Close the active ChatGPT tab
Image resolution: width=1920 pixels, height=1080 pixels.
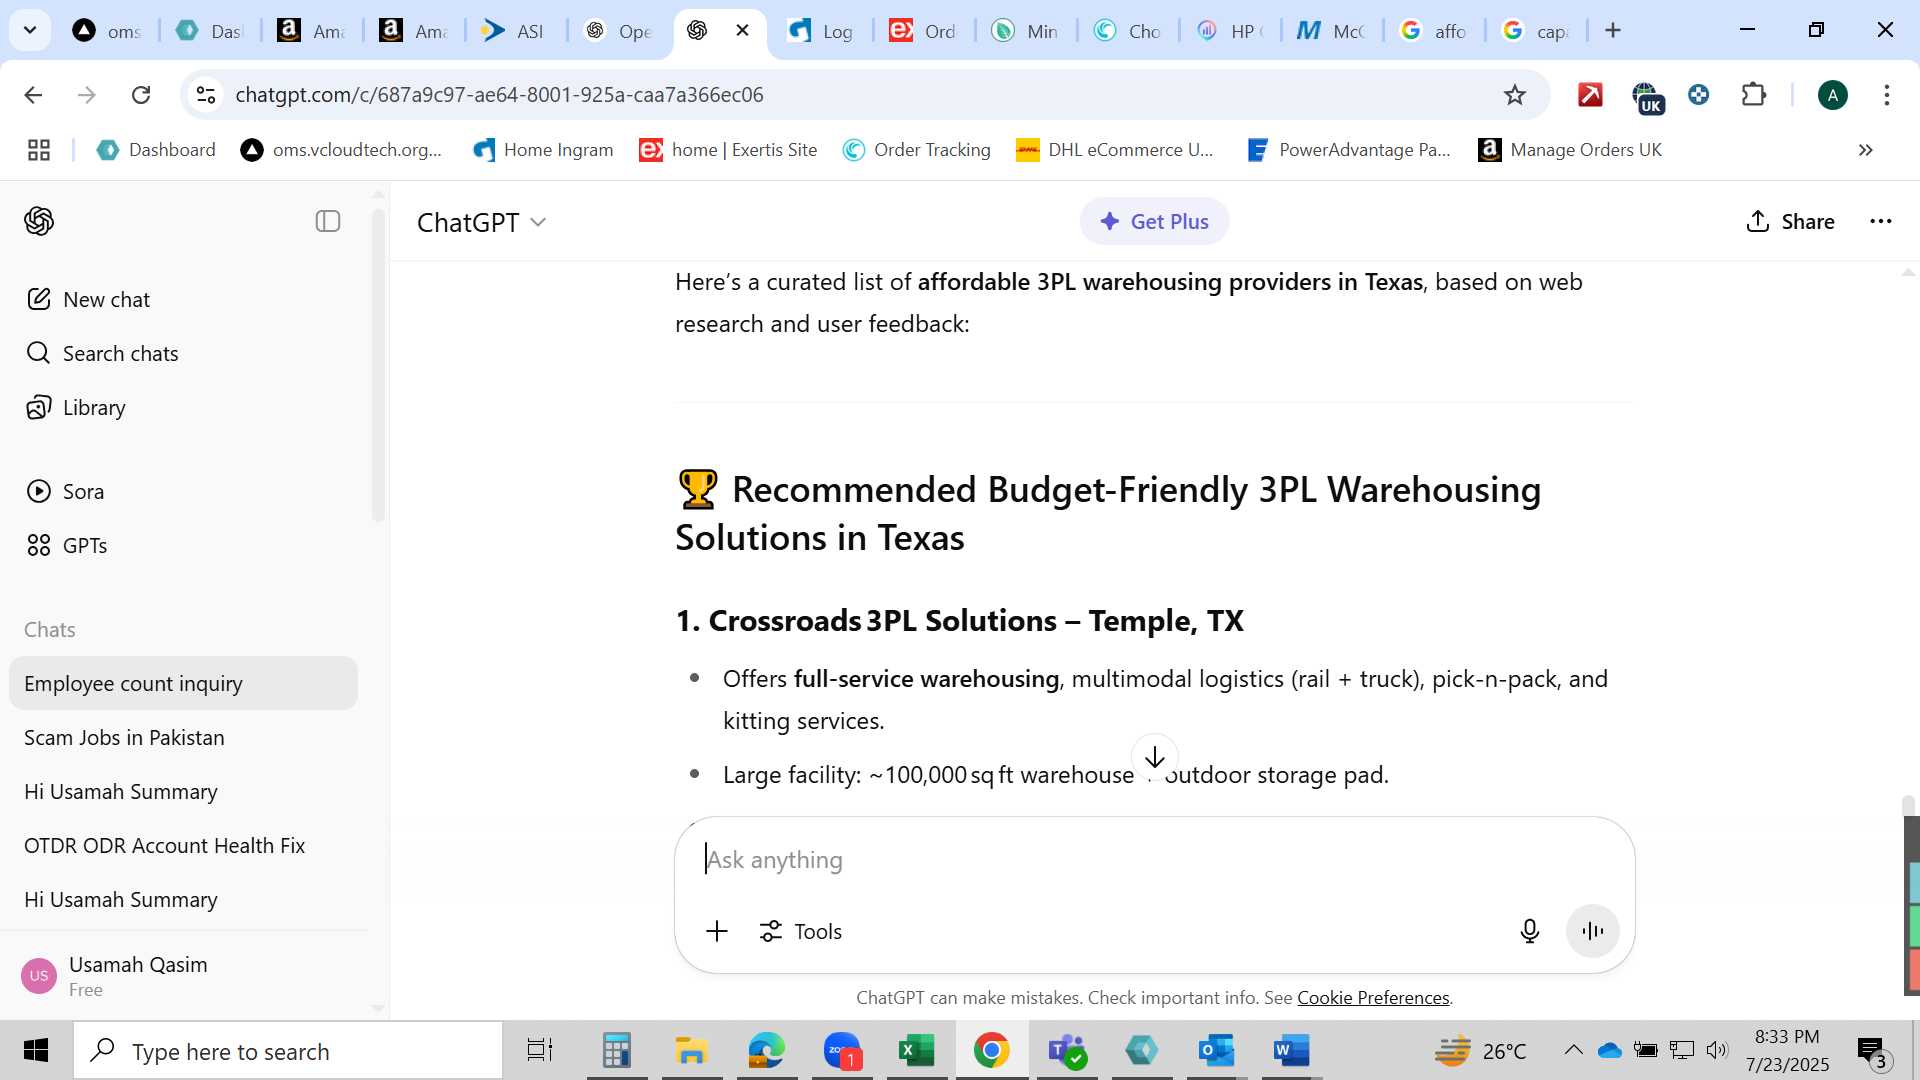tap(743, 30)
